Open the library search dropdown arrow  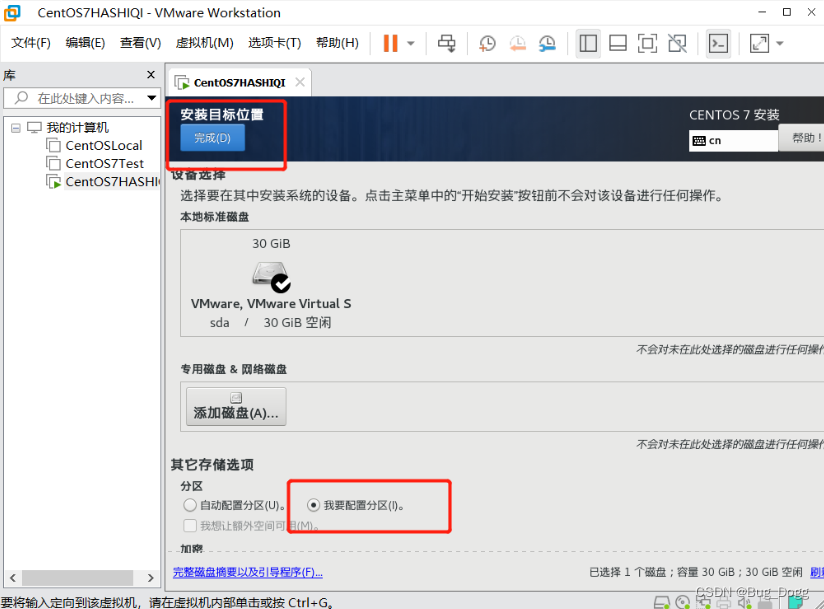[x=152, y=98]
